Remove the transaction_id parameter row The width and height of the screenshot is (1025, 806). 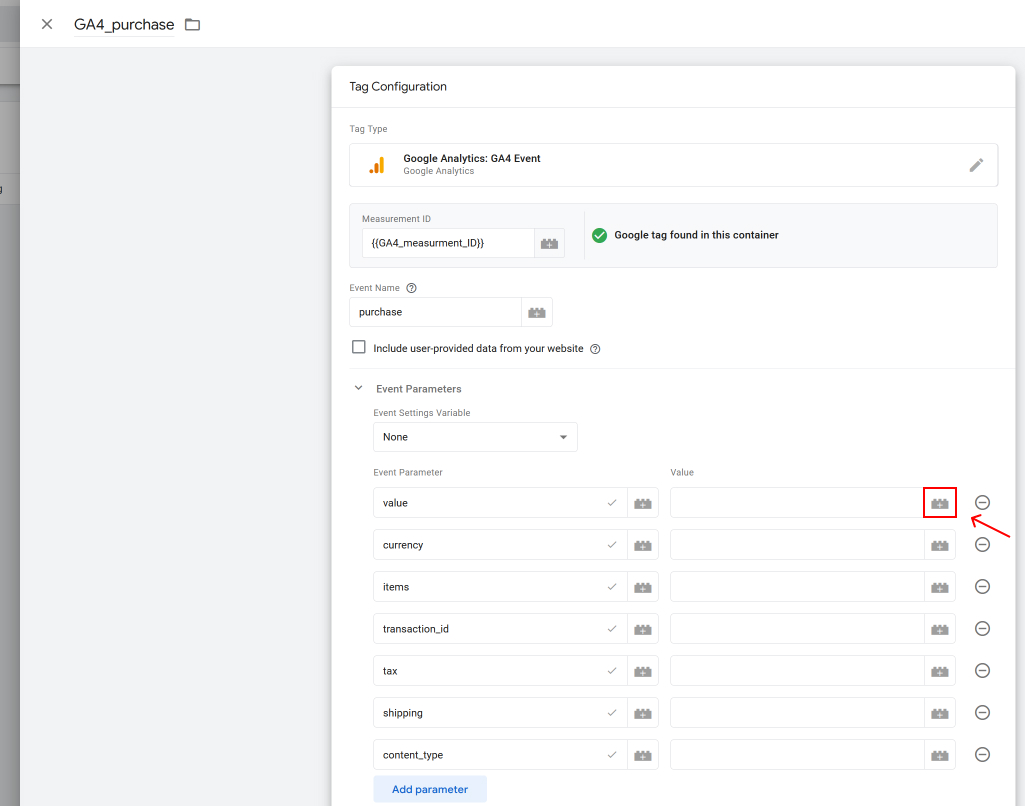(983, 628)
